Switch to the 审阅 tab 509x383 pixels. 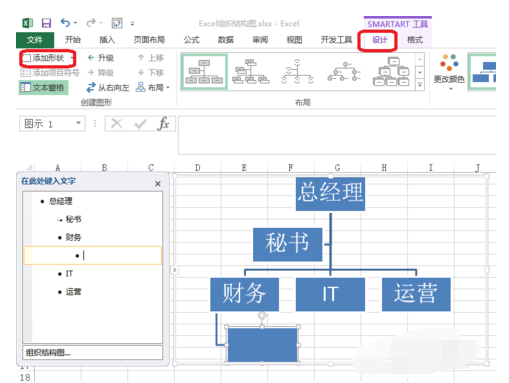[x=260, y=40]
